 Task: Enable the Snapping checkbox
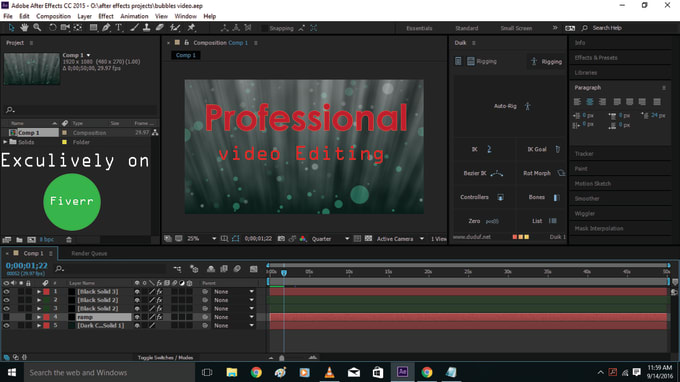(264, 28)
